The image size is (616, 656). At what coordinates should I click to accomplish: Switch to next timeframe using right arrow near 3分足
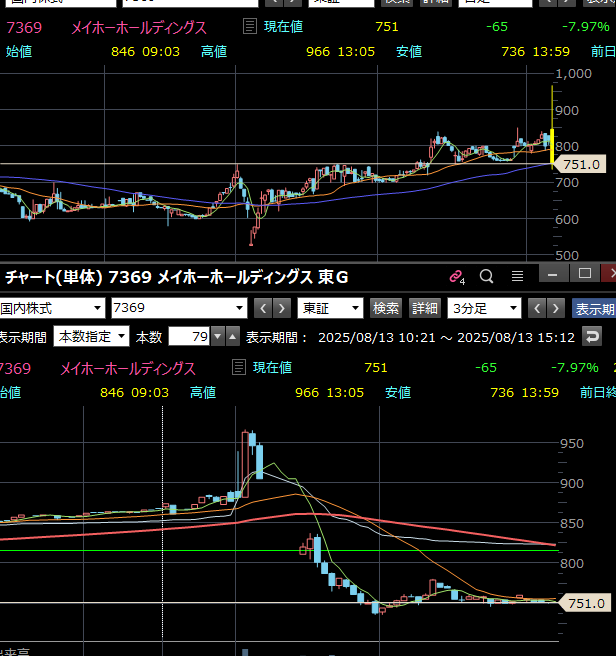point(555,309)
